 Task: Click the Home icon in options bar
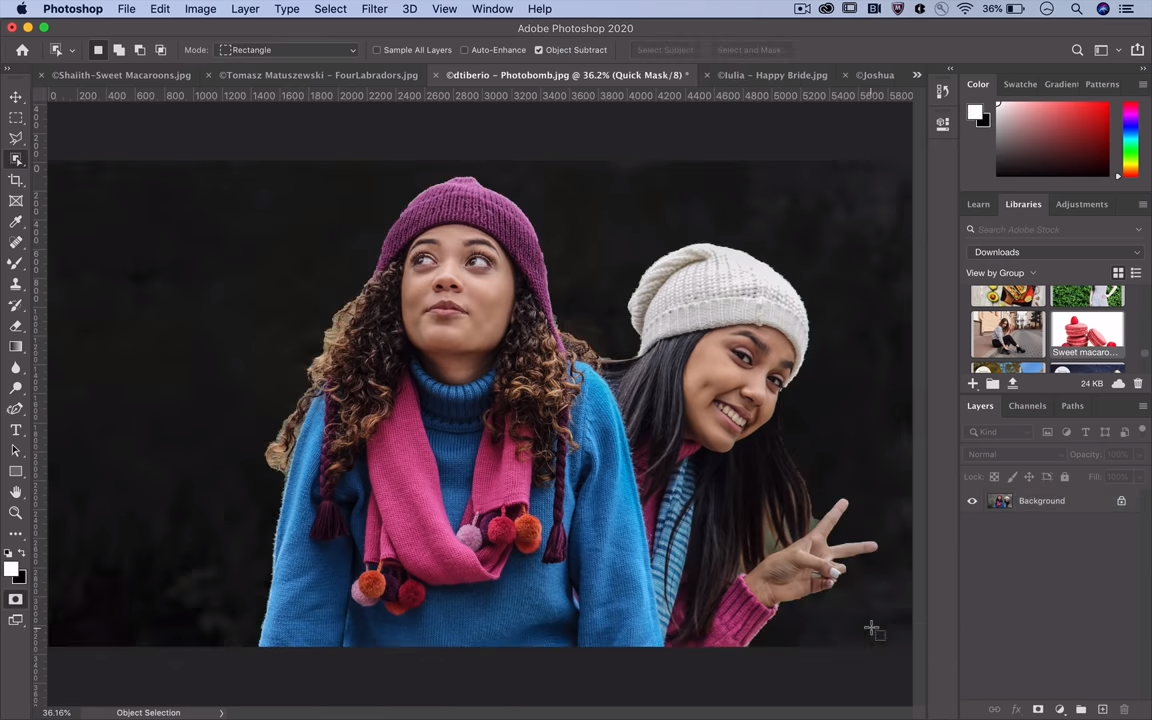click(x=22, y=50)
